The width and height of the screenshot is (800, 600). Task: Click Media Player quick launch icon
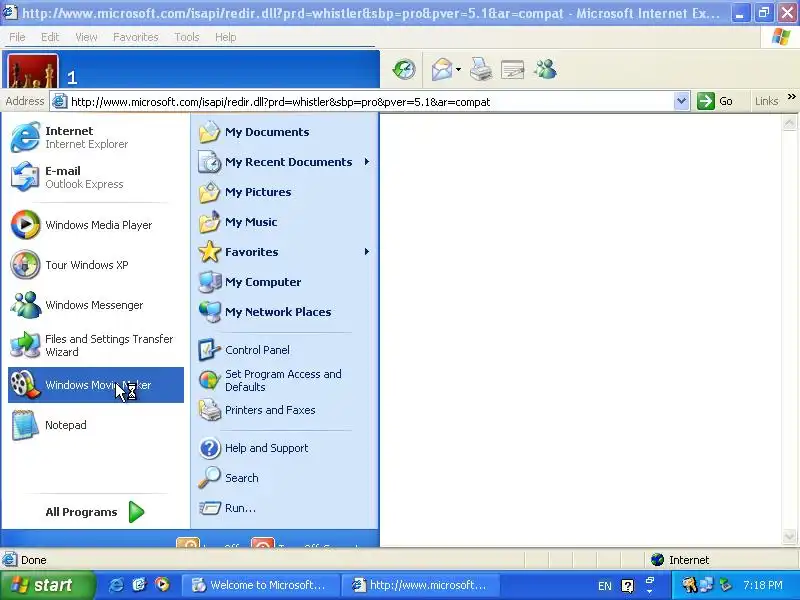163,585
